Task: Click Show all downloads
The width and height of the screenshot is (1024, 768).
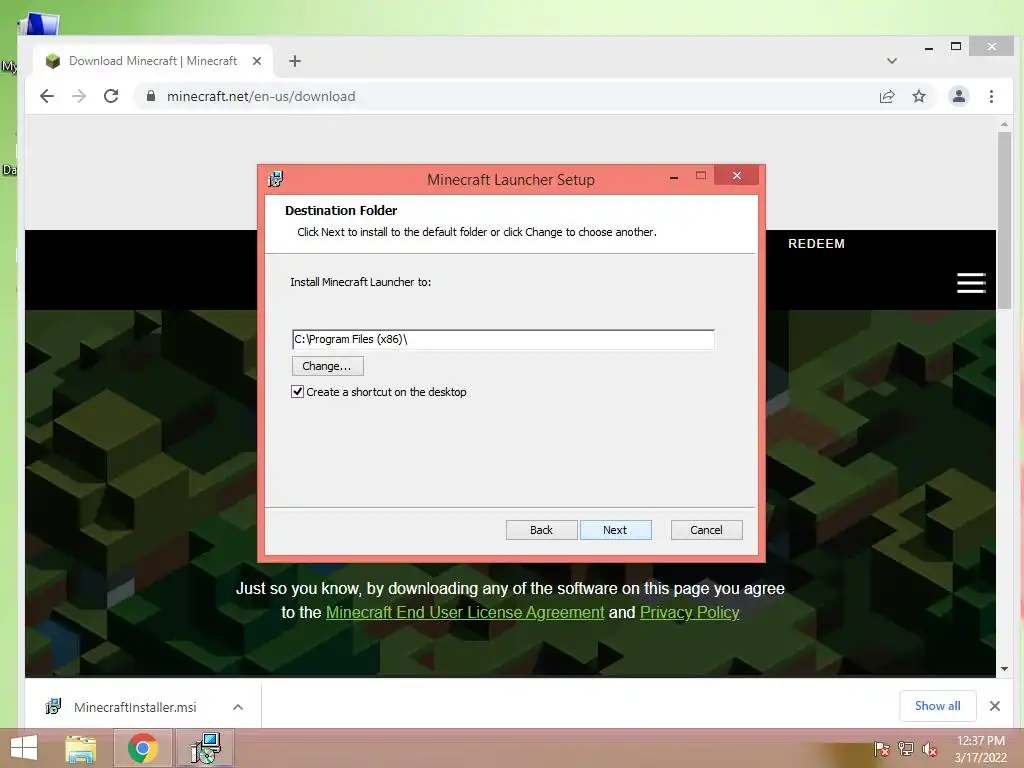Action: pyautogui.click(x=938, y=706)
